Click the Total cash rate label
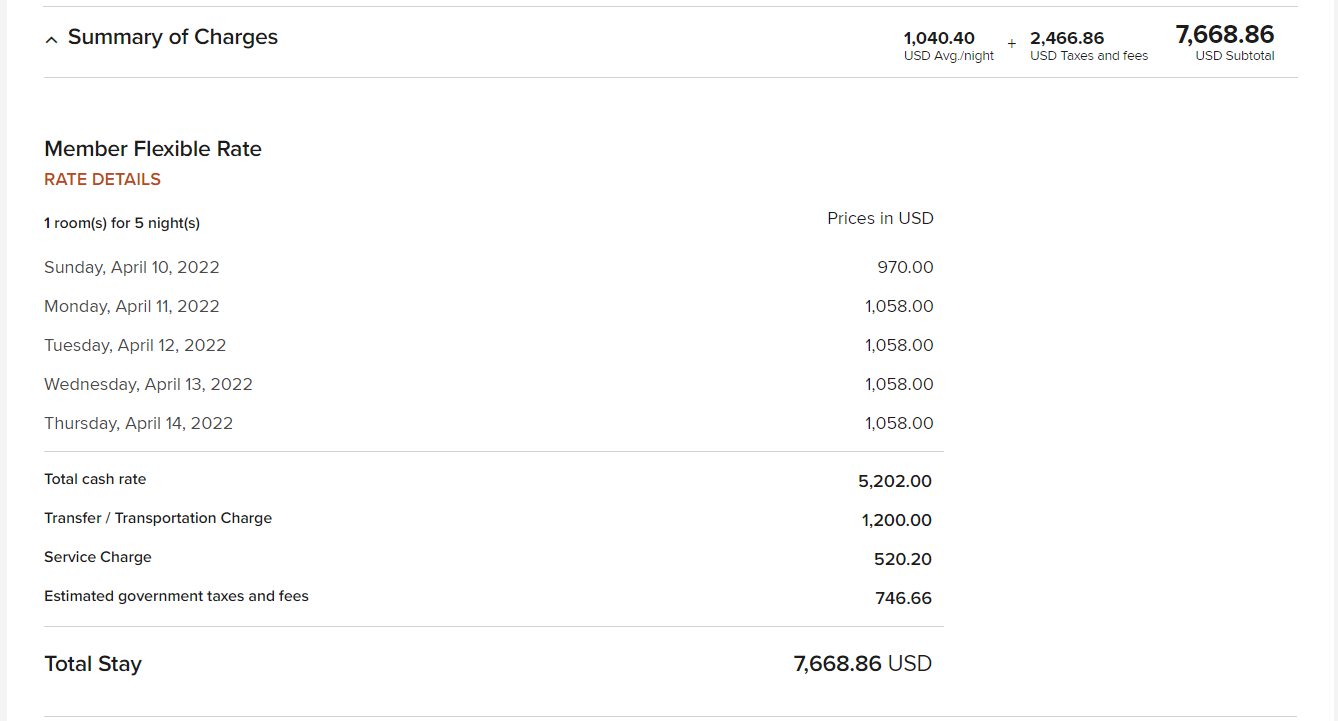The image size is (1338, 721). 95,479
